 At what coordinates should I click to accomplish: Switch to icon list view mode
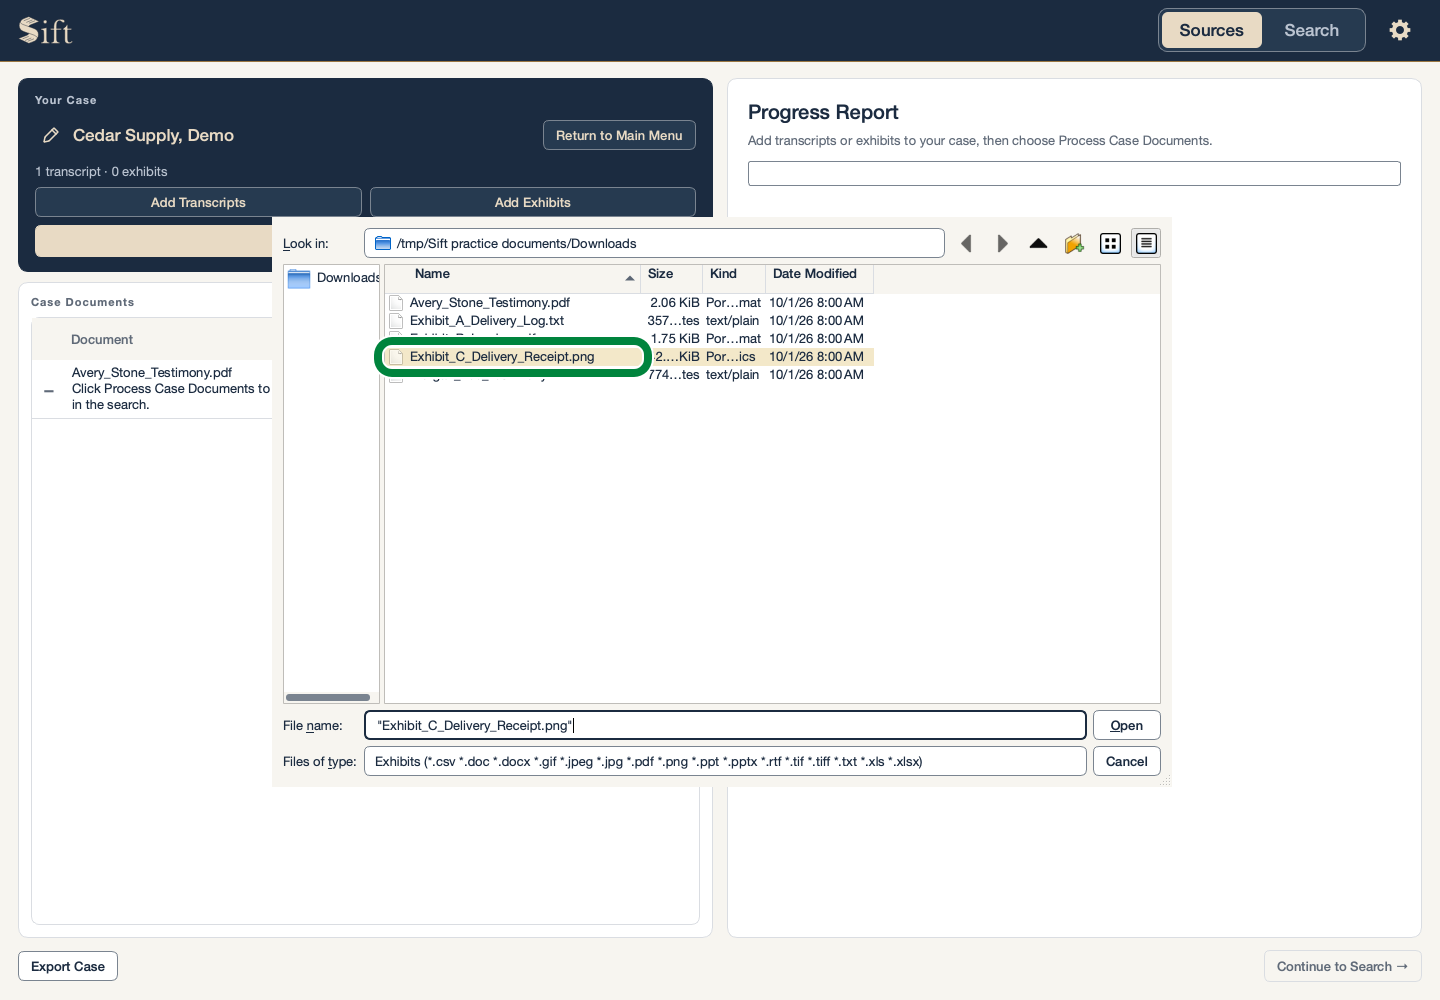point(1110,243)
